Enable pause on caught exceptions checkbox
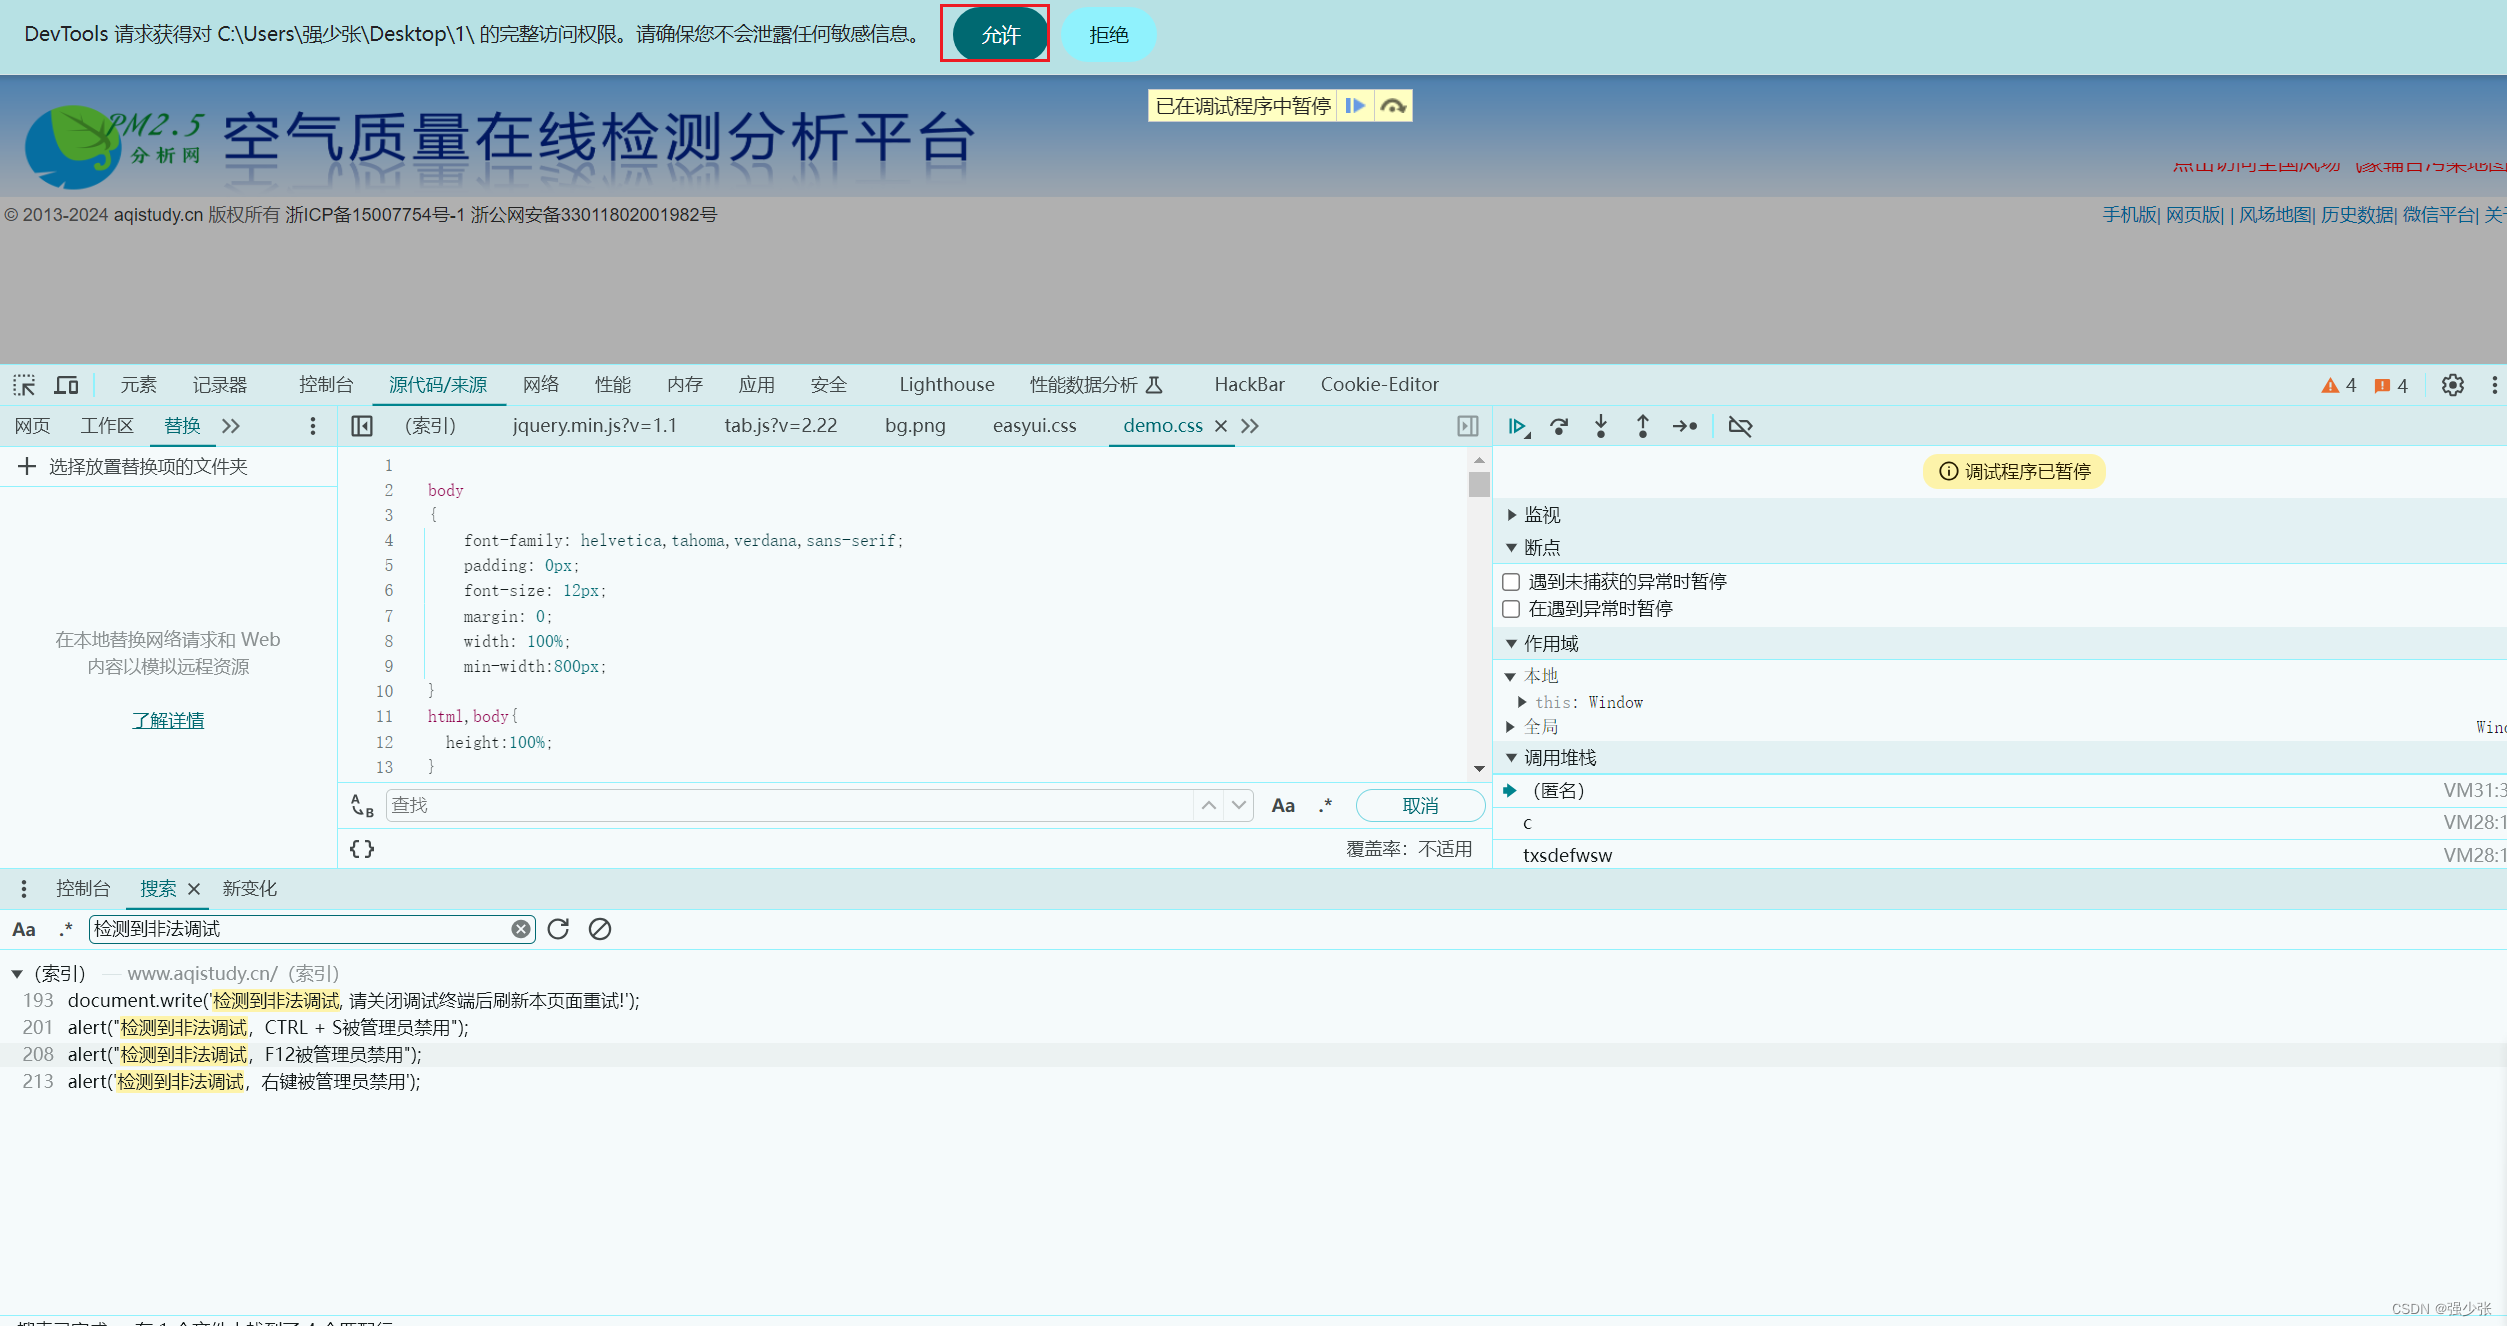The image size is (2507, 1326). (1511, 609)
